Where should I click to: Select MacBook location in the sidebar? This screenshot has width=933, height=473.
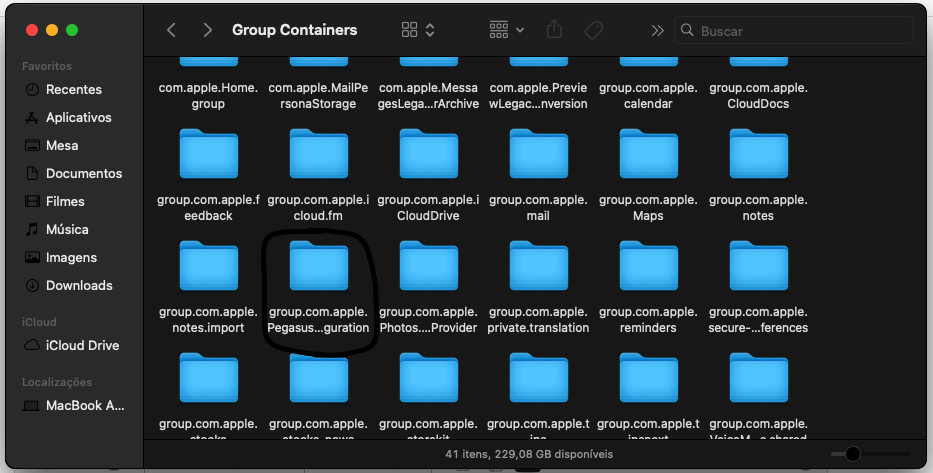pyautogui.click(x=85, y=405)
